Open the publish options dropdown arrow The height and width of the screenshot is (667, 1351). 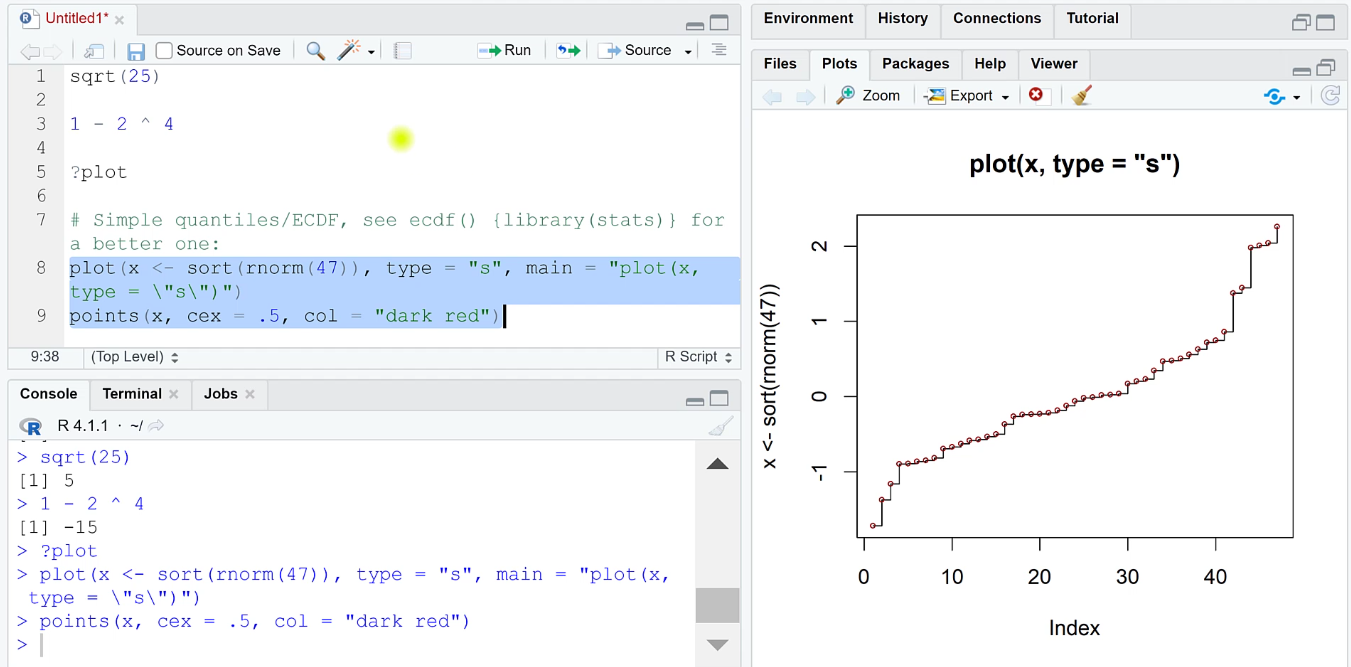[x=1296, y=97]
